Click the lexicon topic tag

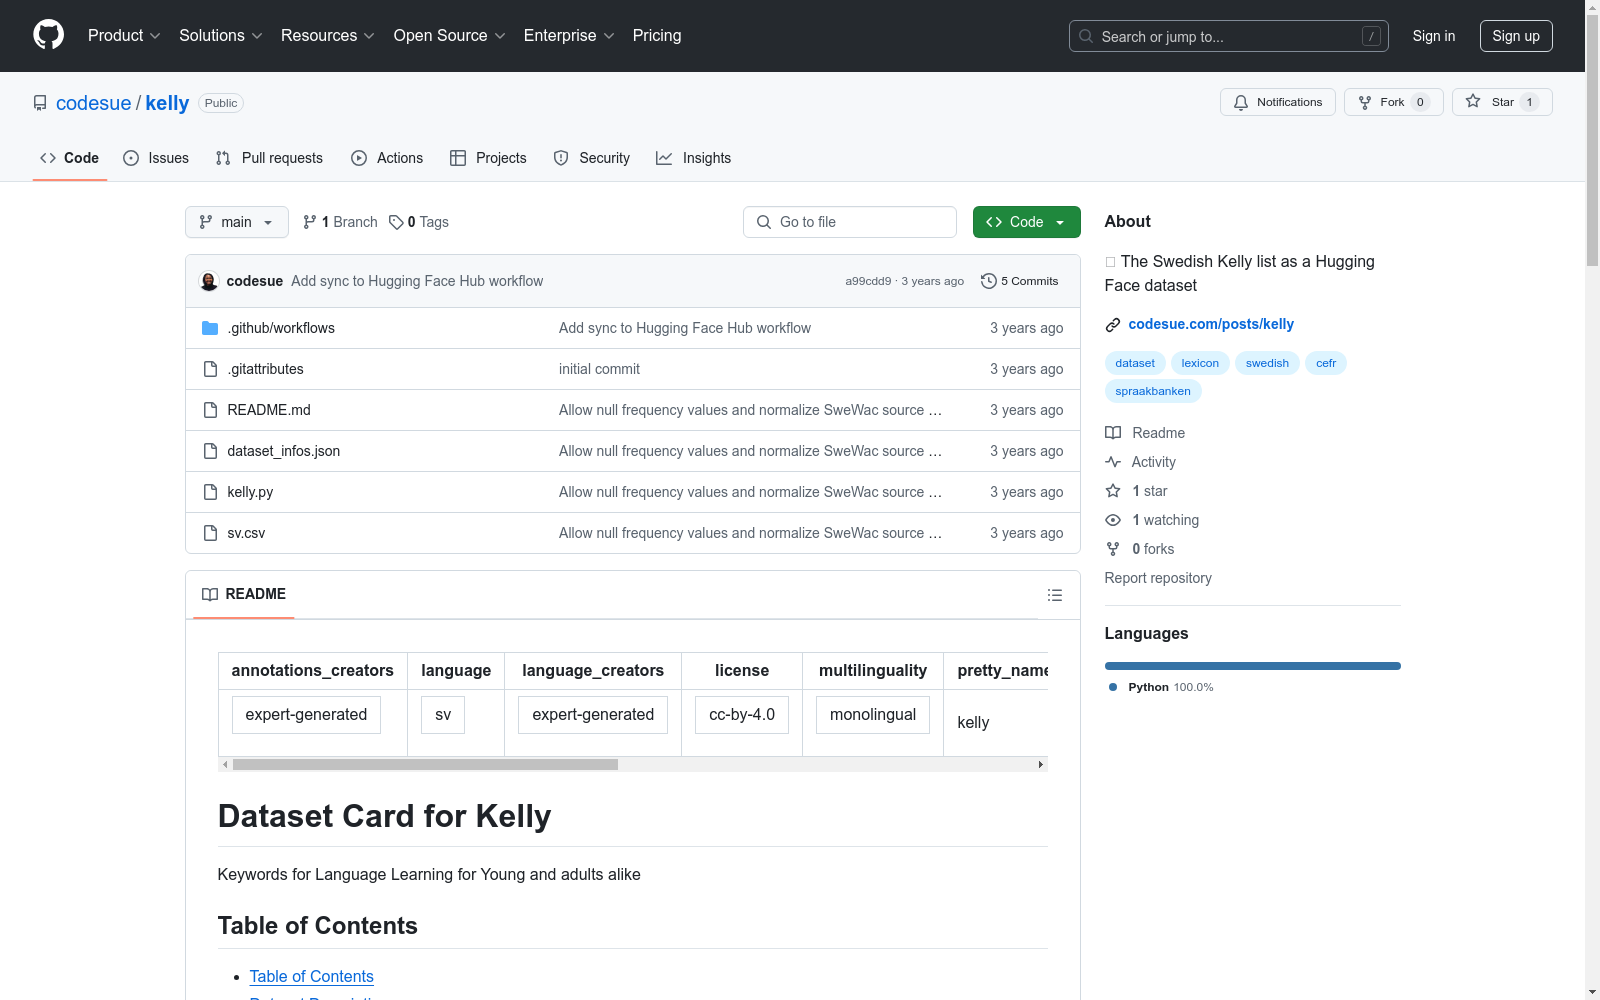[x=1200, y=363]
